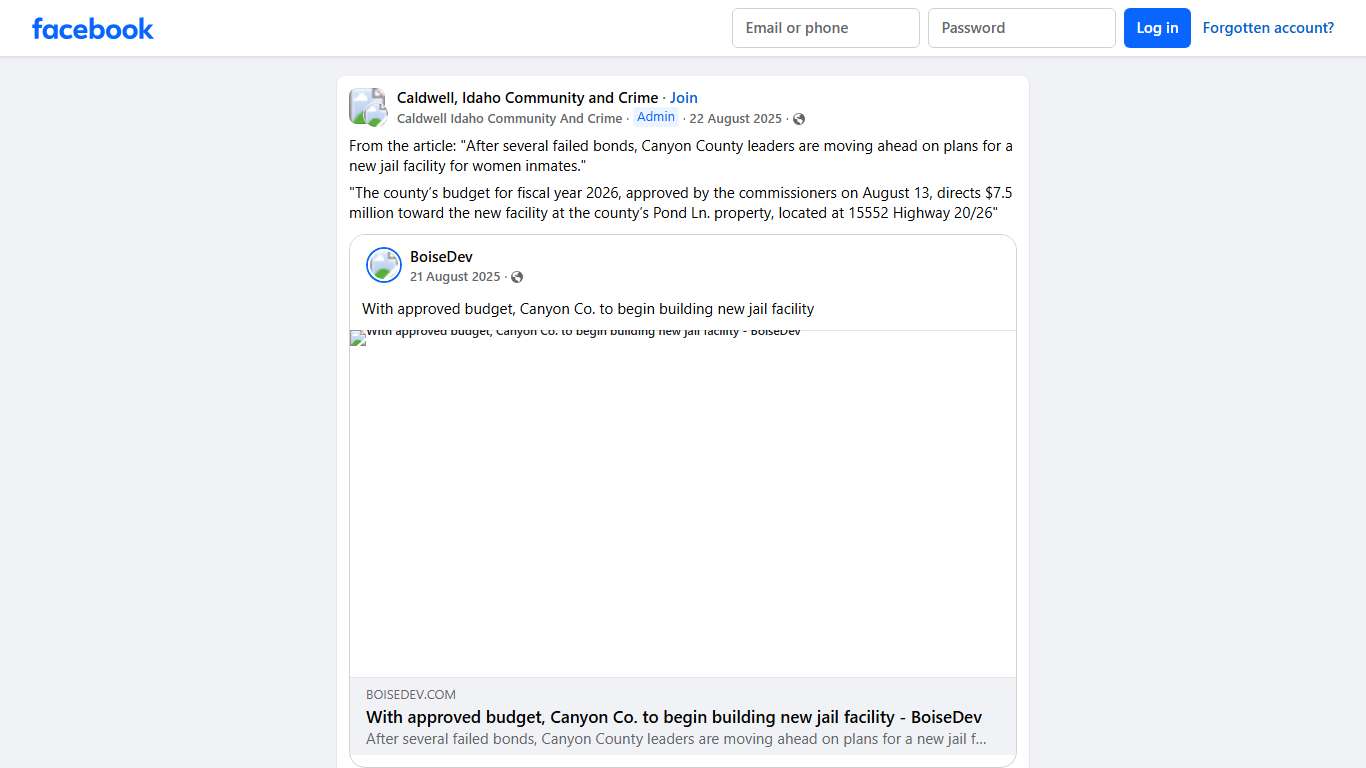This screenshot has height=768, width=1366.
Task: Click the 21 August 2025 timestamp
Action: [455, 277]
